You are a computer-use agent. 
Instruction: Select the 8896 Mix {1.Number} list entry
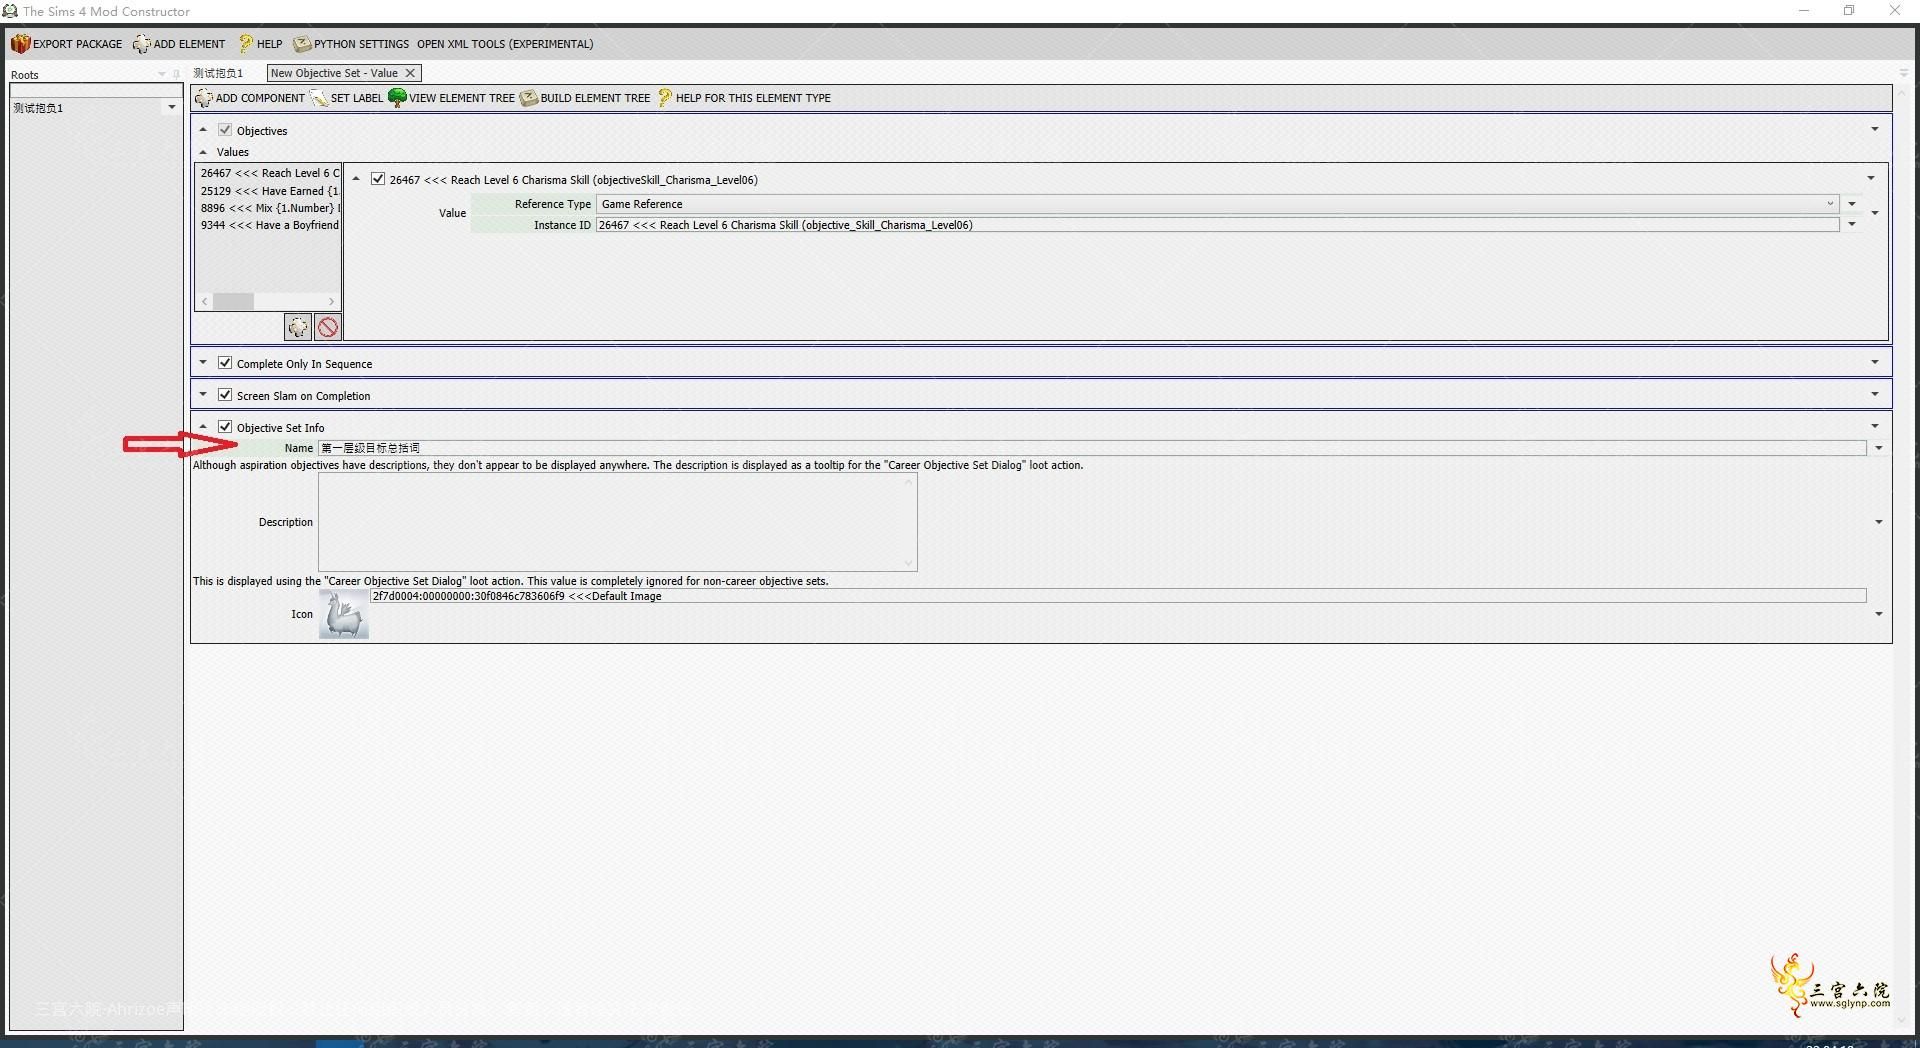[x=269, y=208]
